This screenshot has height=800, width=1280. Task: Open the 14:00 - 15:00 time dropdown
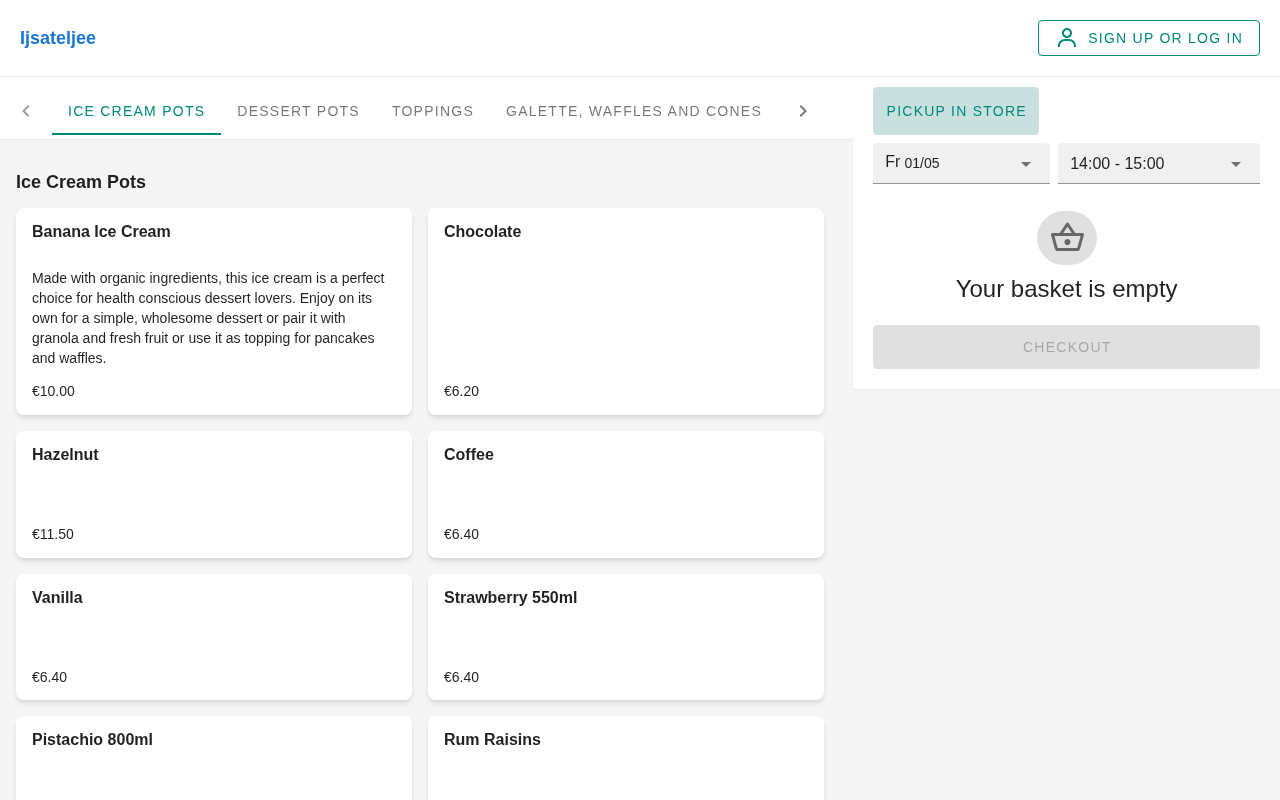(x=1158, y=163)
